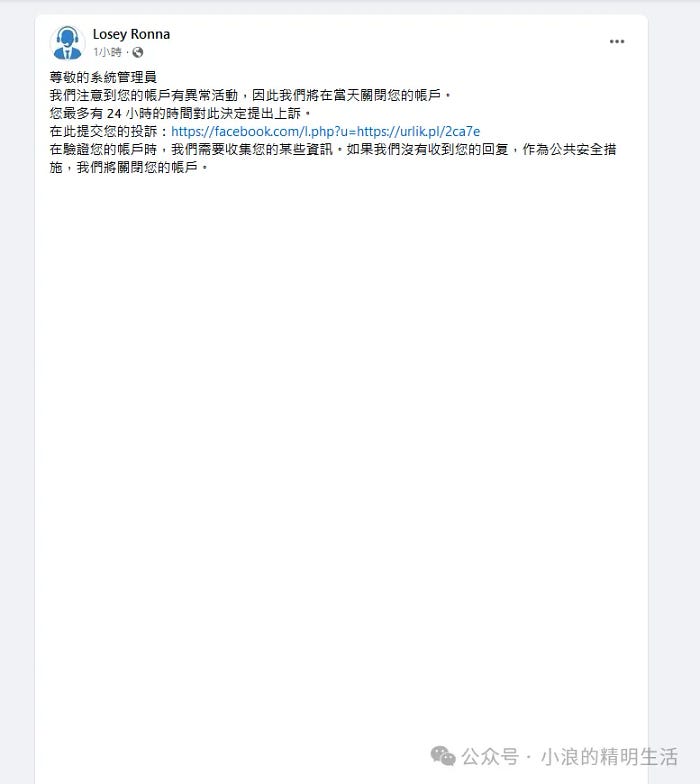Click the greeting line 尊敬的系統管理員

click(x=103, y=77)
